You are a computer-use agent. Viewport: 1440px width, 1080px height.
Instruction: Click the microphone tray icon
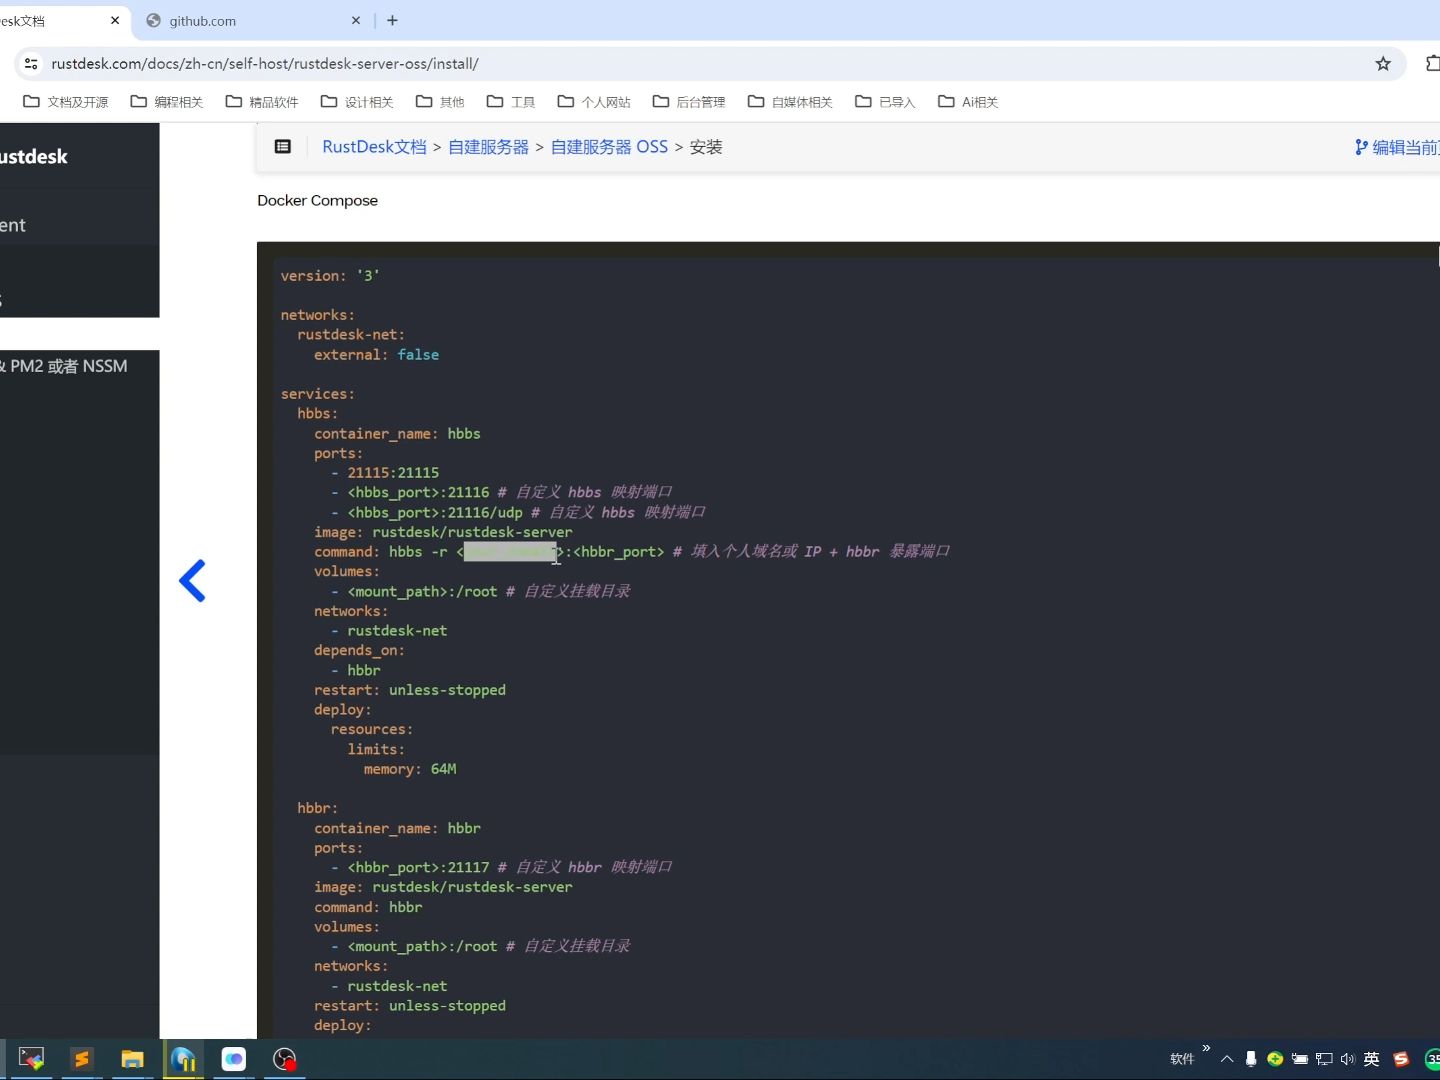tap(1251, 1059)
